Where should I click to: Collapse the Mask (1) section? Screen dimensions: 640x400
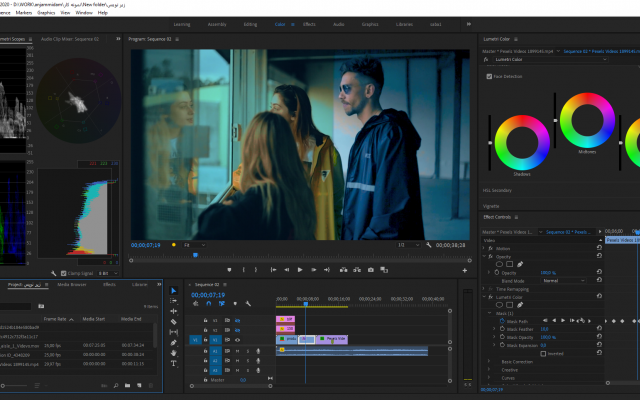[489, 313]
